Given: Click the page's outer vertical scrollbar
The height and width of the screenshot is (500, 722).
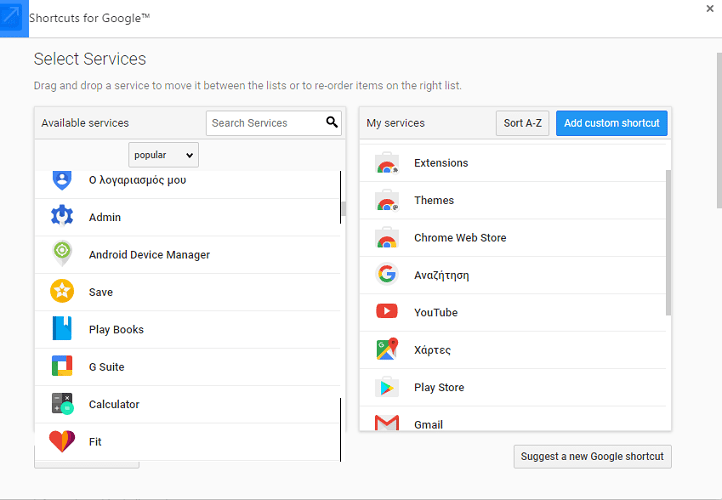Looking at the screenshot, I should tap(719, 130).
